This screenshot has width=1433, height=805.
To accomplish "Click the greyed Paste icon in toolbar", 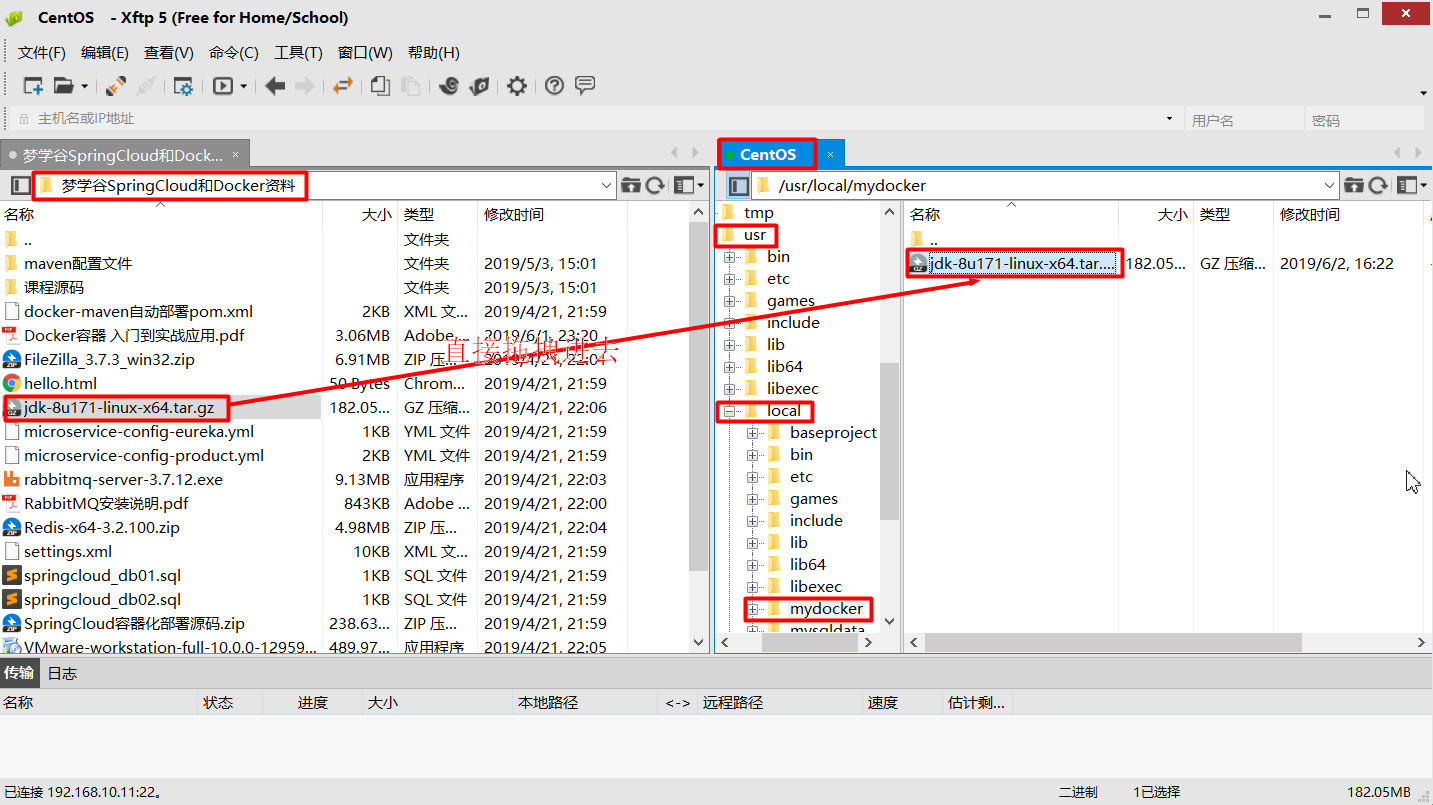I will 410,86.
